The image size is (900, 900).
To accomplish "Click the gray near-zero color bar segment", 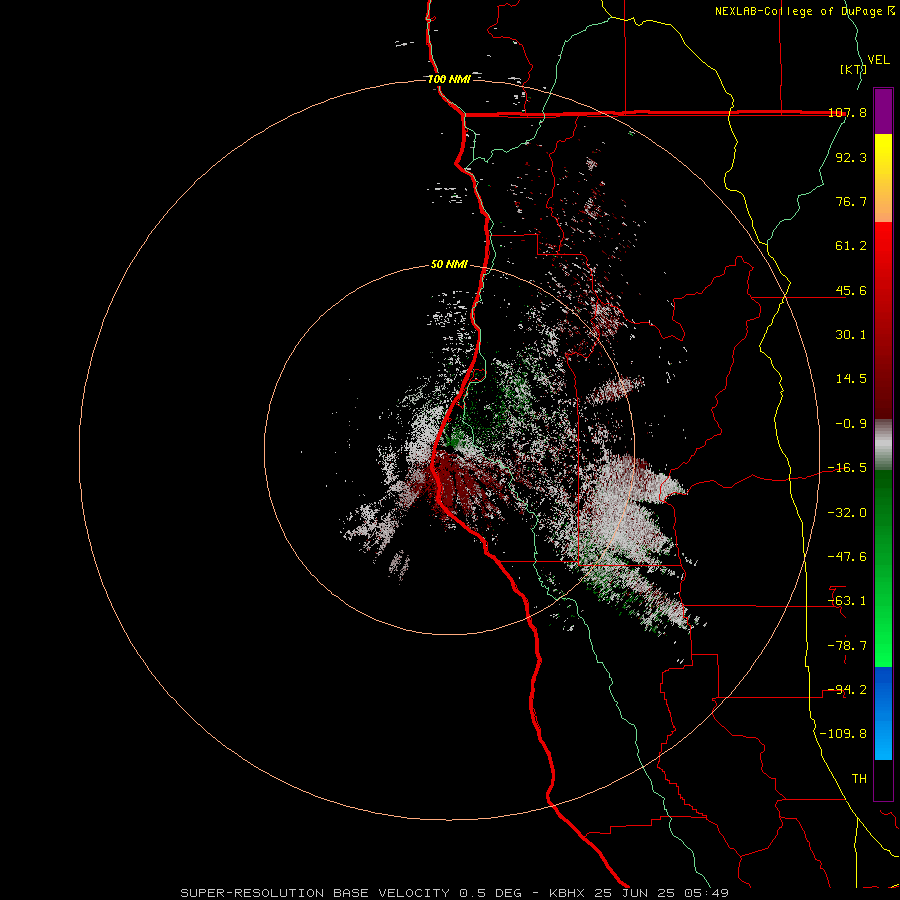I will [x=883, y=445].
